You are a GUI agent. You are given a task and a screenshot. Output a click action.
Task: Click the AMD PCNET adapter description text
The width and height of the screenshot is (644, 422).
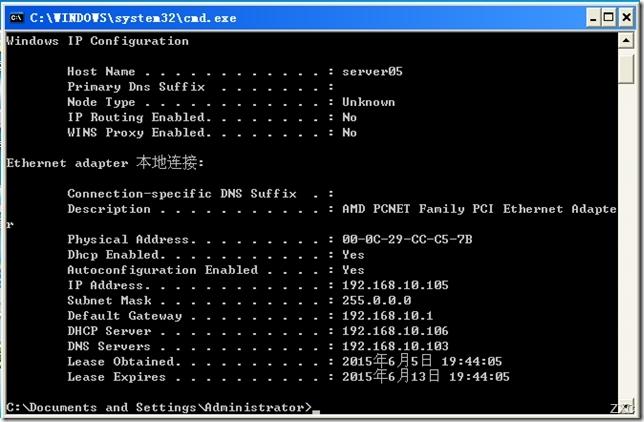click(479, 209)
